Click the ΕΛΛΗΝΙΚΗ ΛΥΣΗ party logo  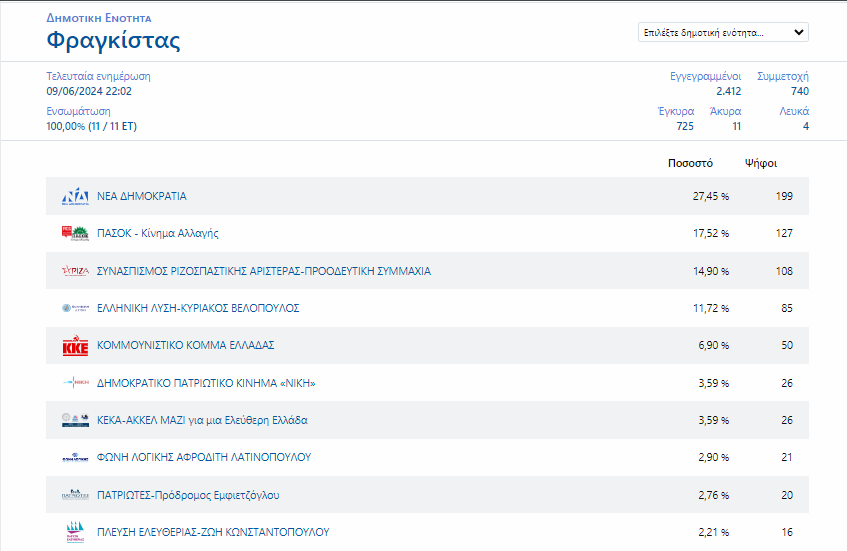(75, 308)
